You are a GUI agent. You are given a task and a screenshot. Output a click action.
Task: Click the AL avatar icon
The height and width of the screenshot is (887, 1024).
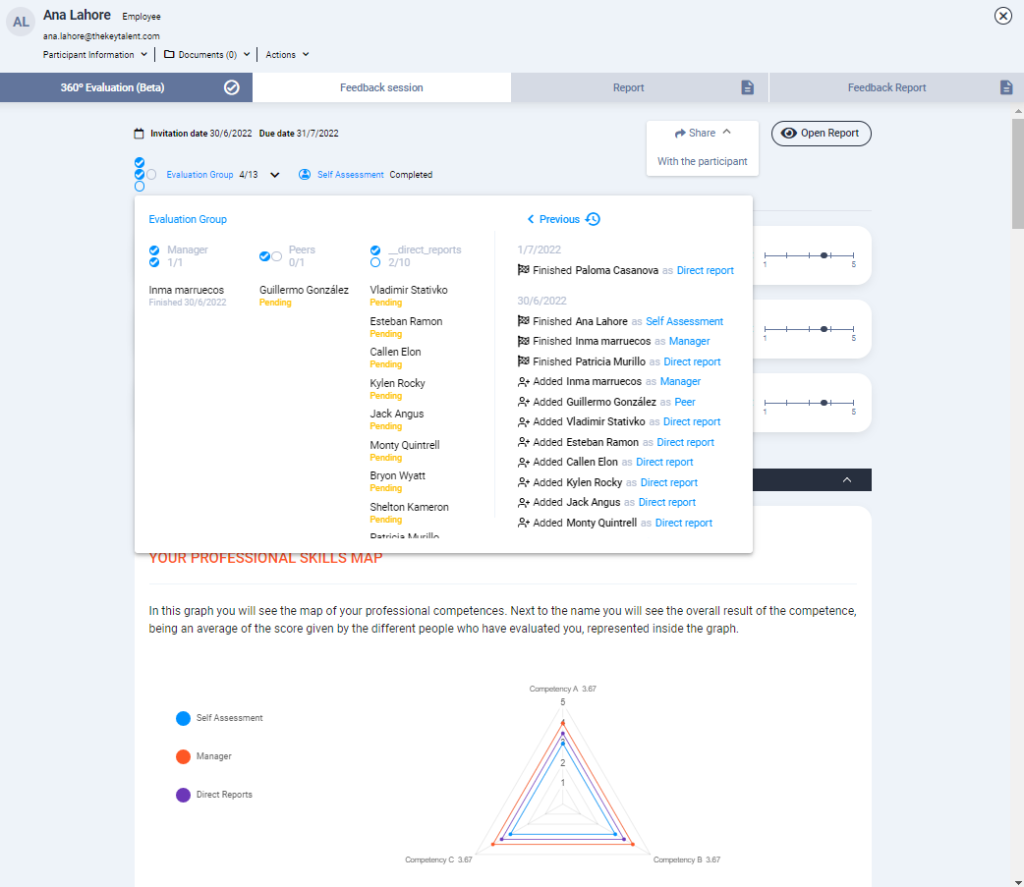[x=21, y=21]
